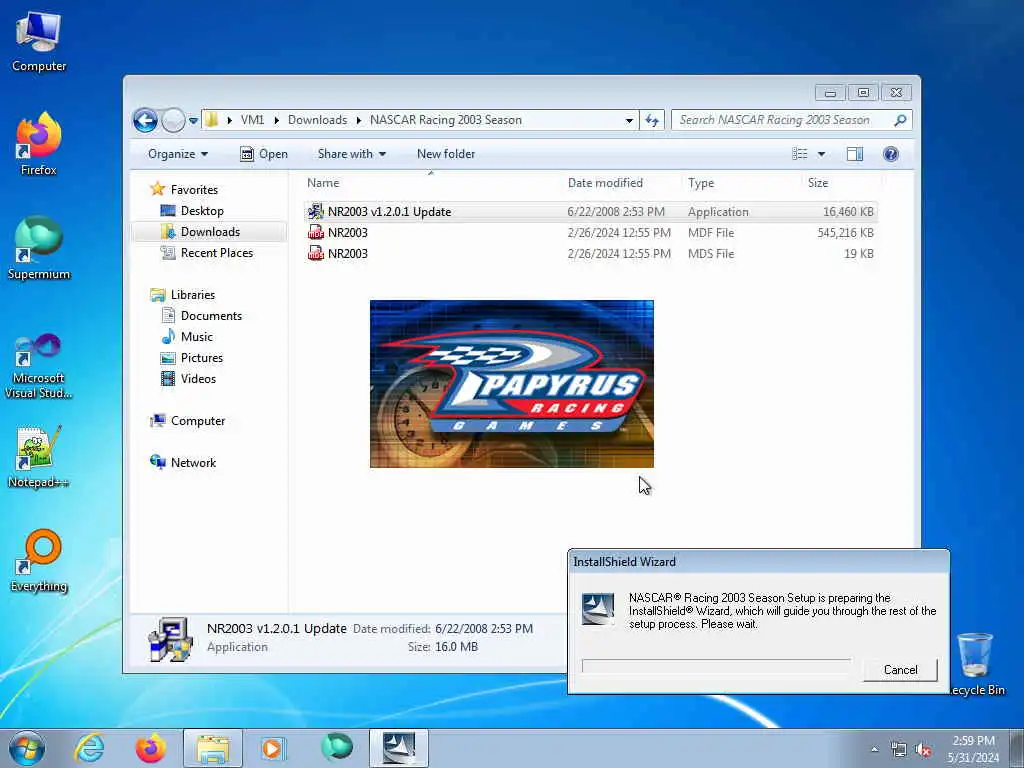Click the Papyrus Racing Games splash image
The height and width of the screenshot is (768, 1024).
coord(511,384)
